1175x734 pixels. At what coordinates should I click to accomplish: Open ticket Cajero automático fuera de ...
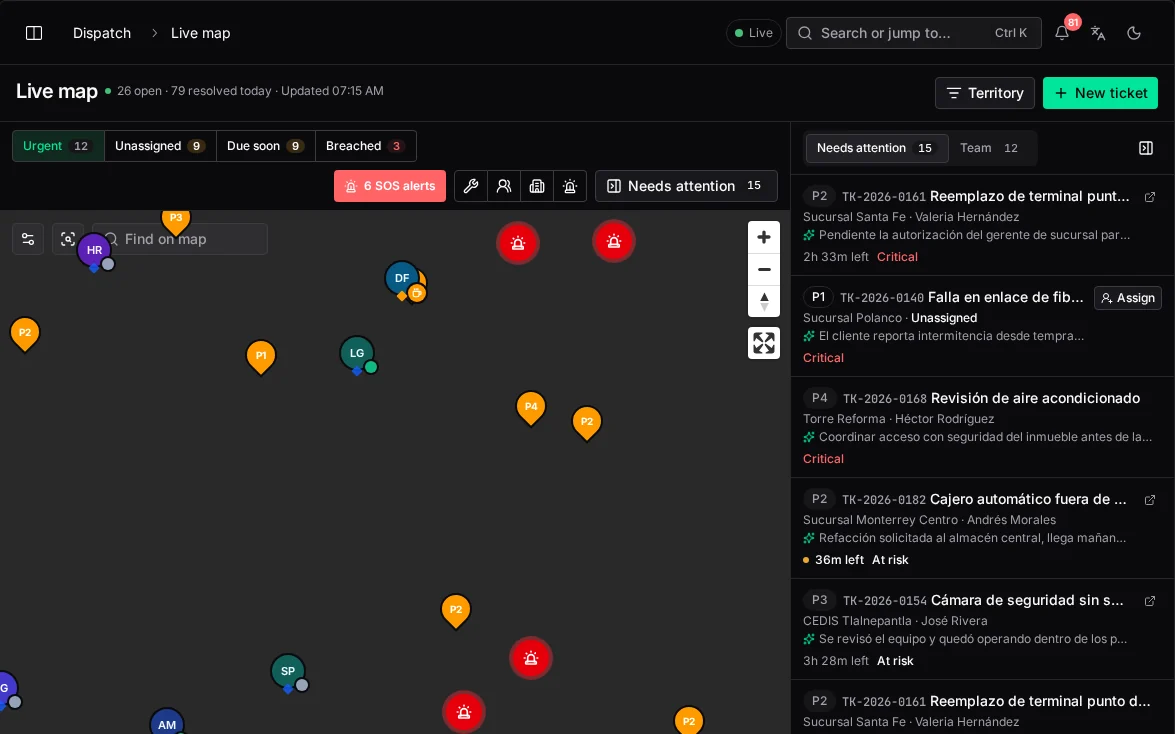point(1028,499)
